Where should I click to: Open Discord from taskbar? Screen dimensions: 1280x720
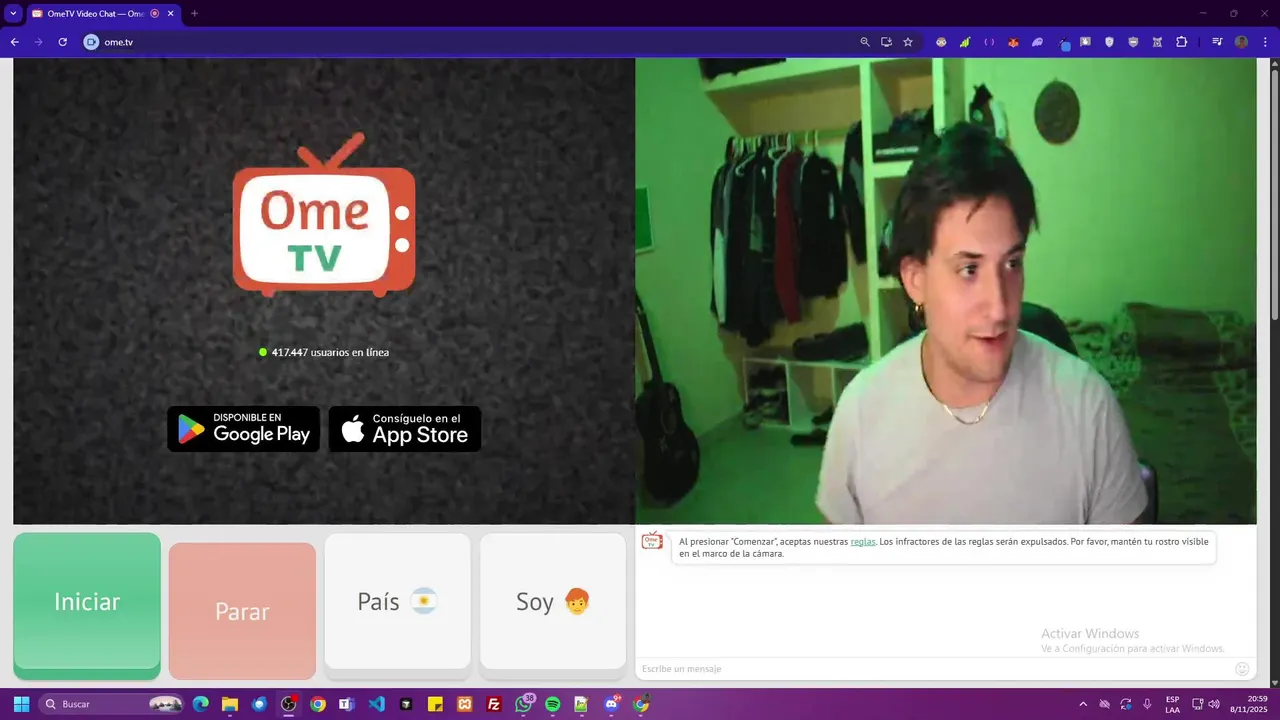[612, 704]
